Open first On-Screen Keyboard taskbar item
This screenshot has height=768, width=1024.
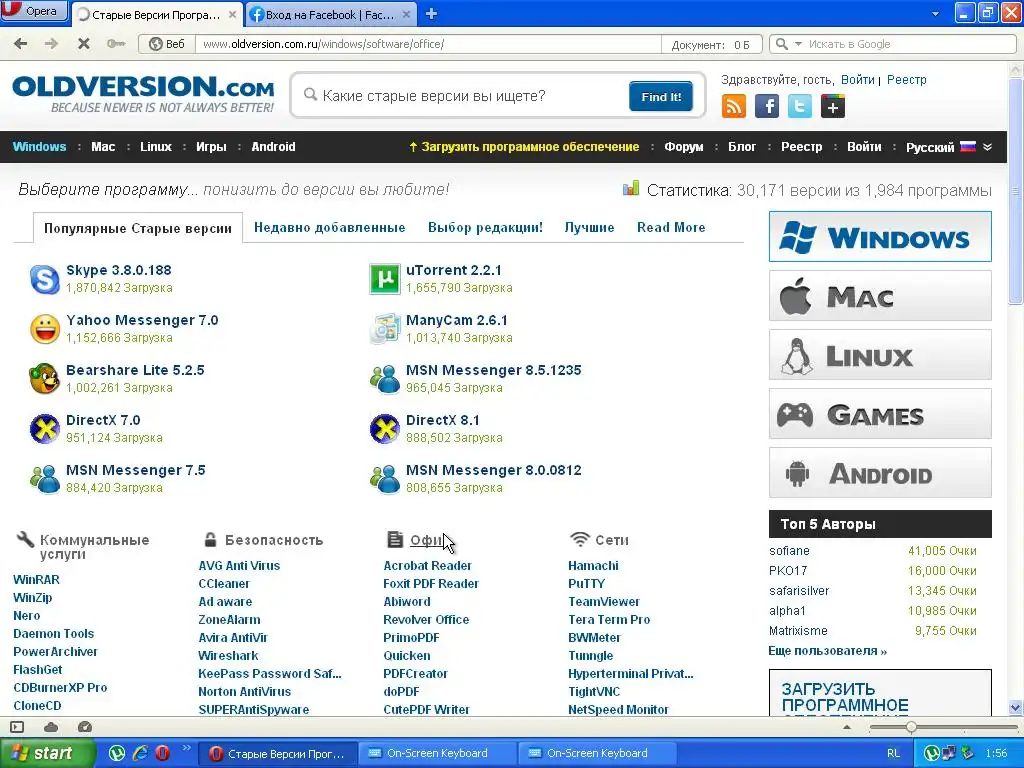[x=438, y=753]
